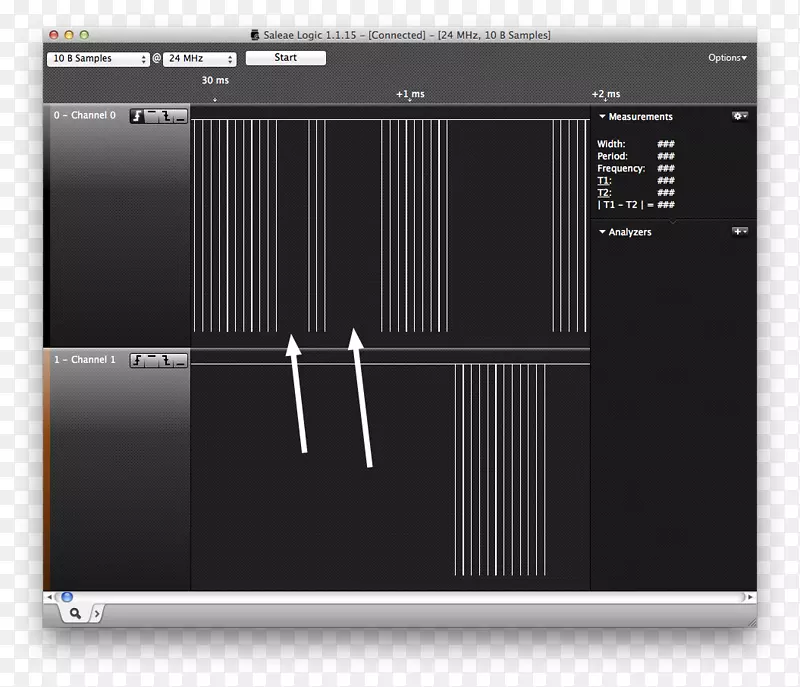Click the left scroll arrow
Viewport: 800px width, 687px height.
pyautogui.click(x=49, y=597)
